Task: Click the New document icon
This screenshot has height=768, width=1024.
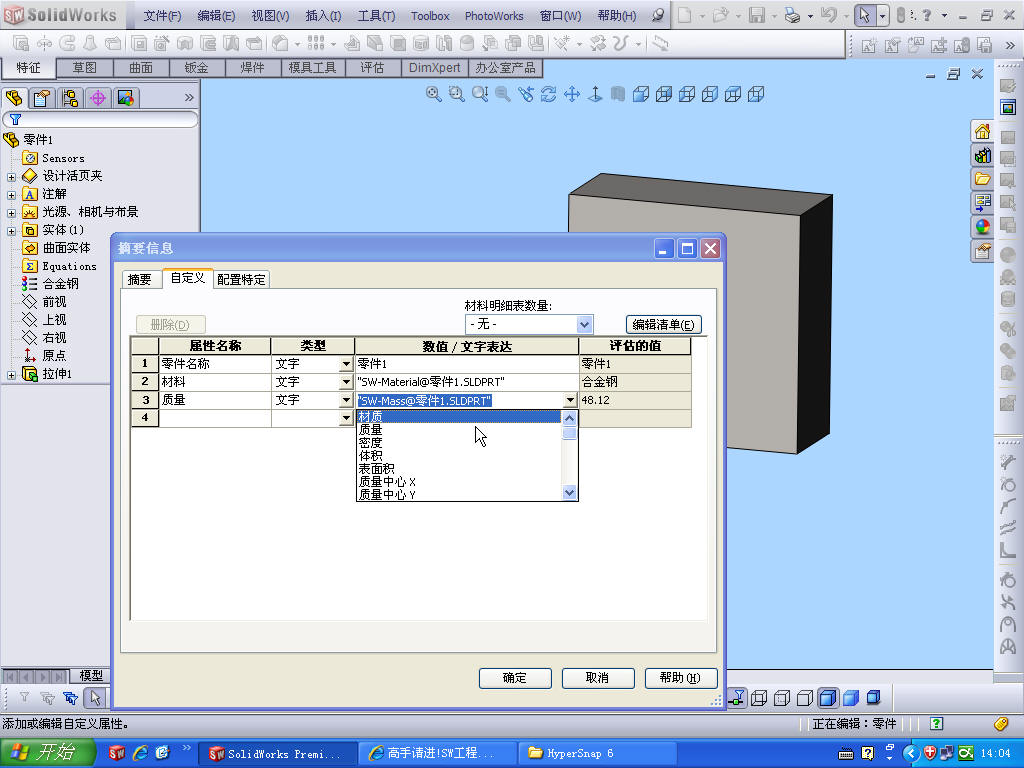Action: 684,15
